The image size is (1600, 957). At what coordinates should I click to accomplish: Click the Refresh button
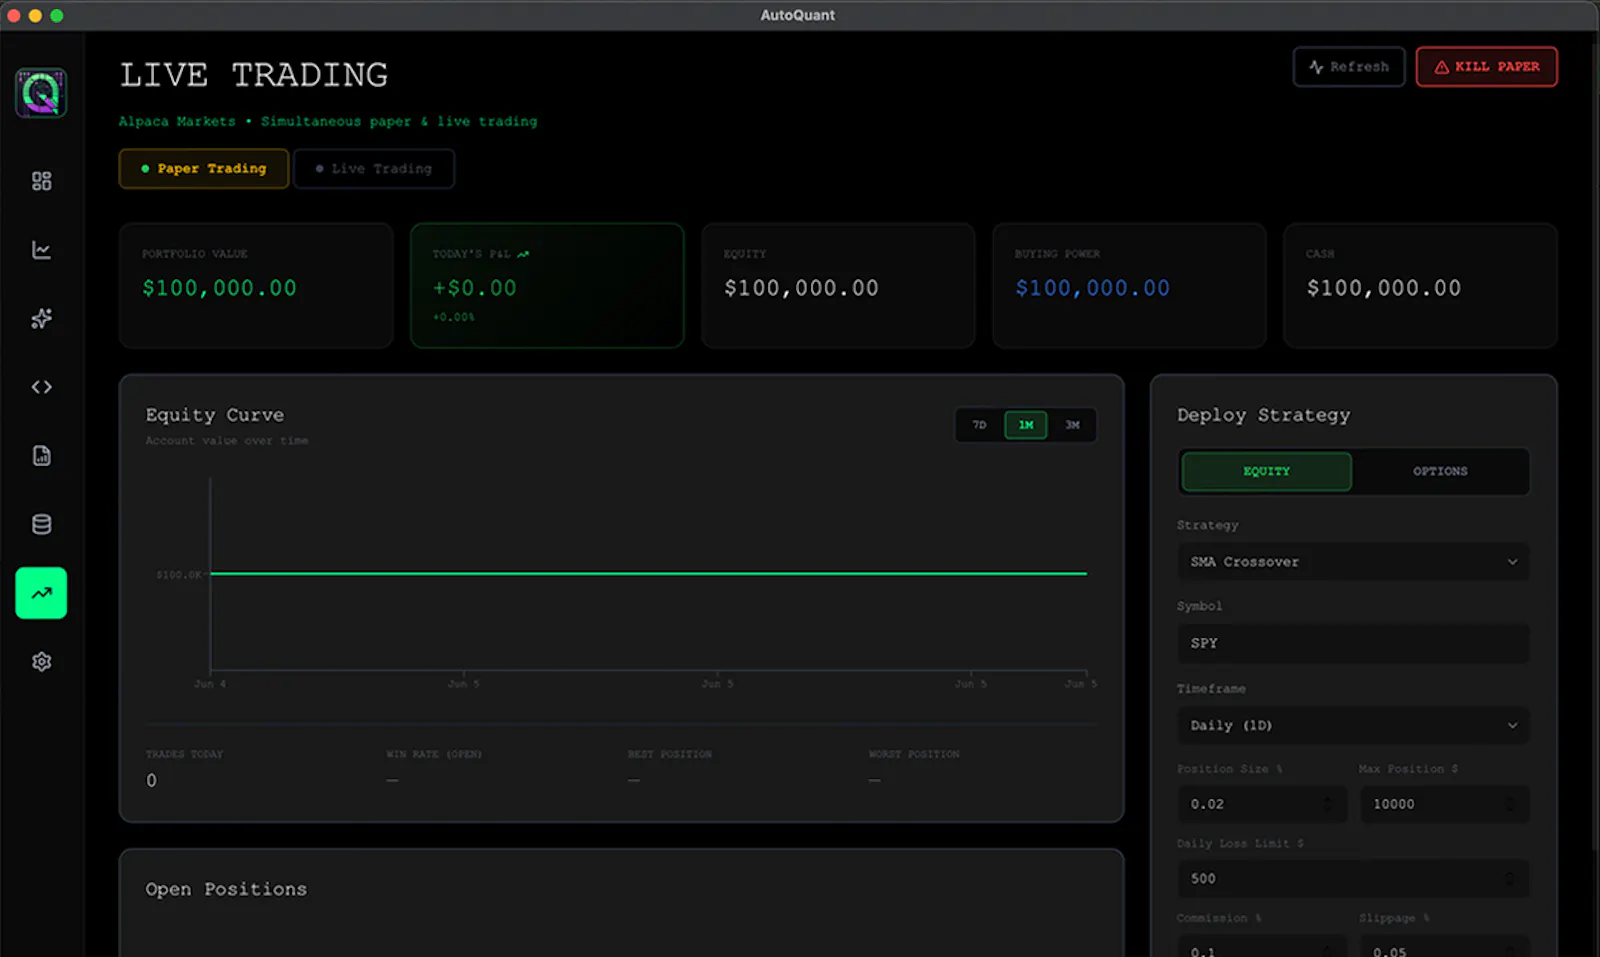[1349, 67]
